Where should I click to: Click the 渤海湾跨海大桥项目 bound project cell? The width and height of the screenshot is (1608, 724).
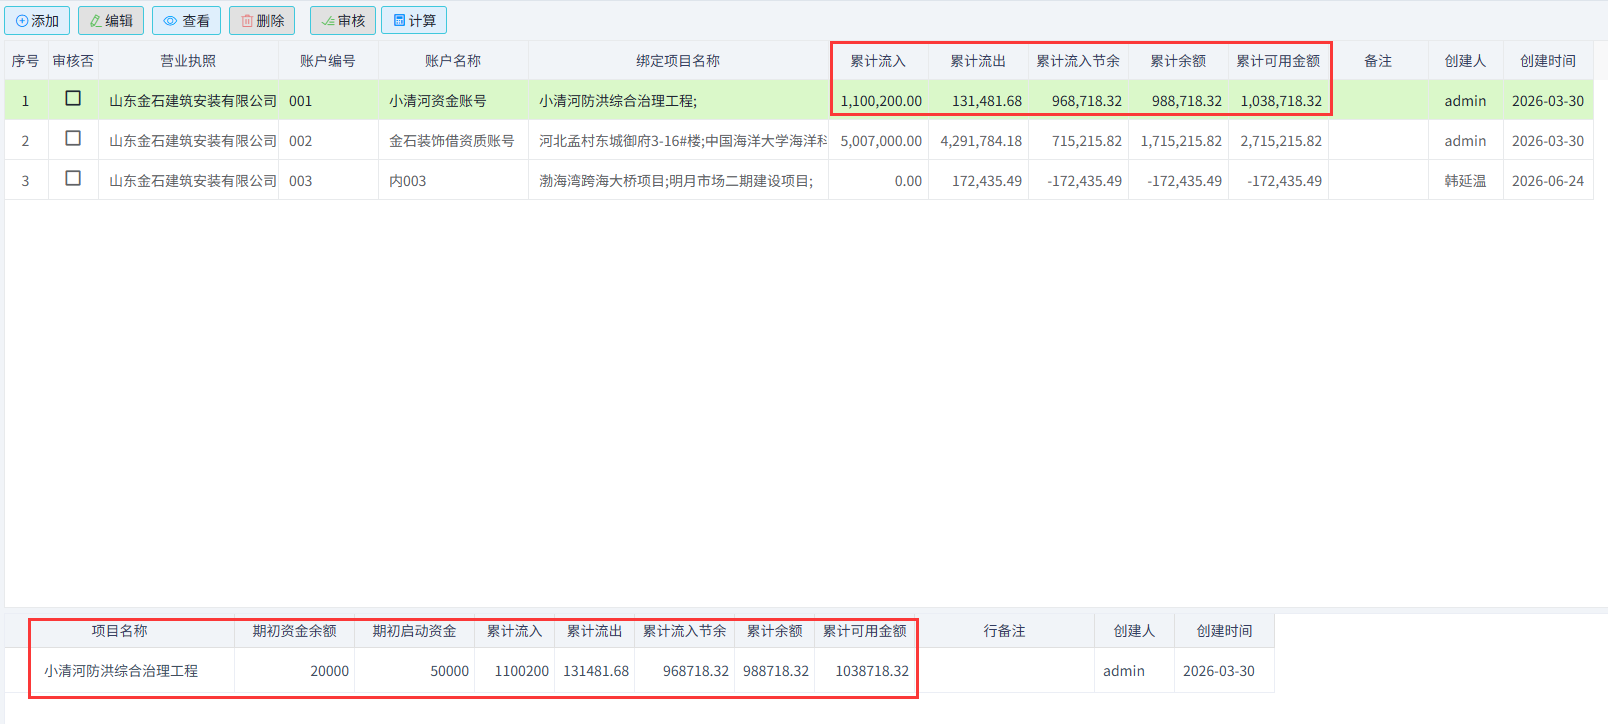[x=678, y=181]
